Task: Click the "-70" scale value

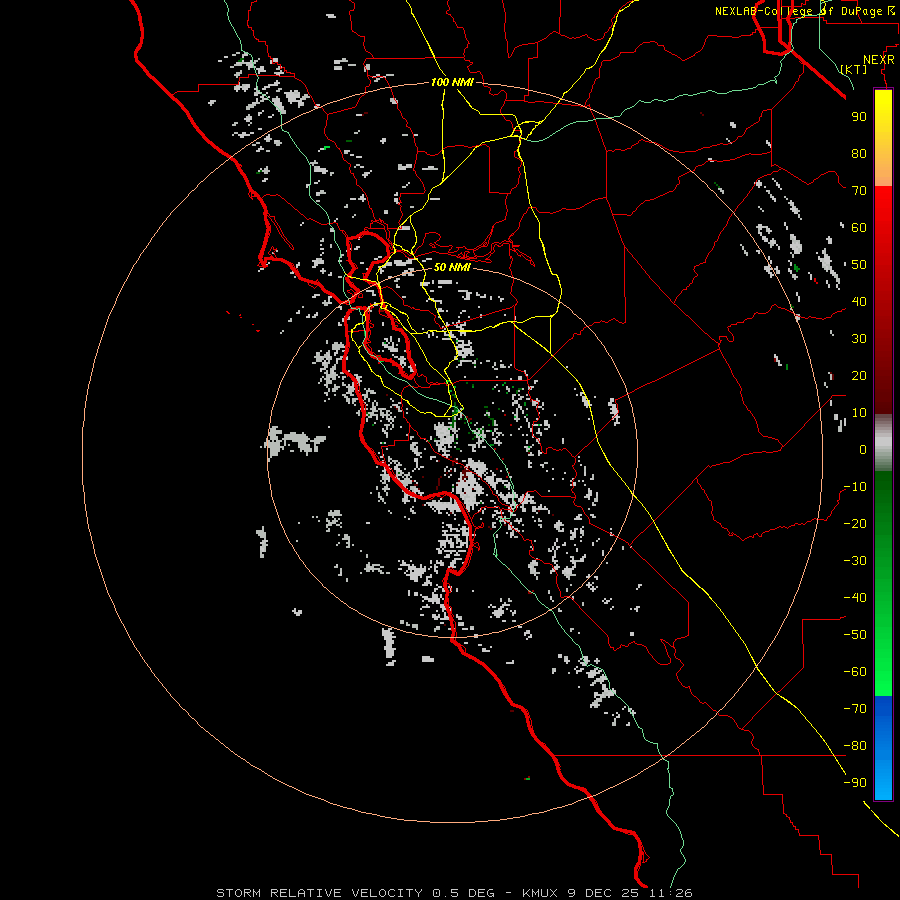Action: [855, 709]
